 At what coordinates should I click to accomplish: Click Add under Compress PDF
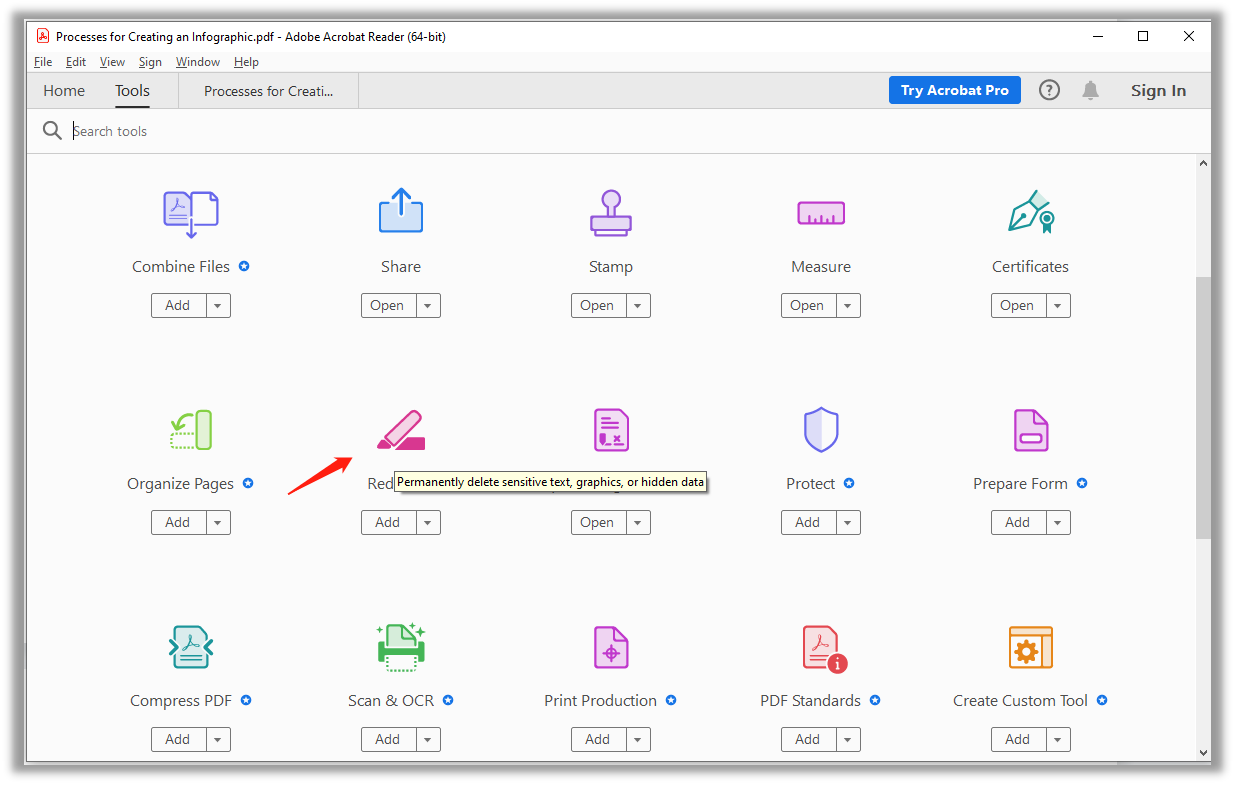tap(179, 740)
